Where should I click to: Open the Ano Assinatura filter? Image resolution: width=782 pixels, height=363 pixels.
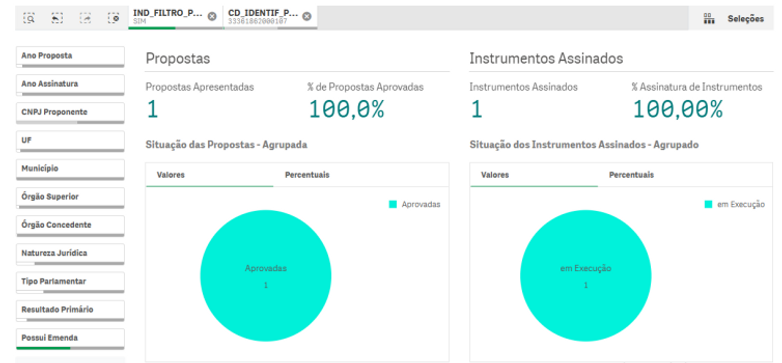point(70,85)
